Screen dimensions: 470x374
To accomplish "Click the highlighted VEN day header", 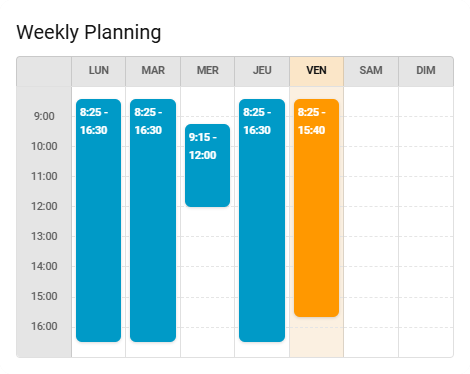I will (x=316, y=71).
